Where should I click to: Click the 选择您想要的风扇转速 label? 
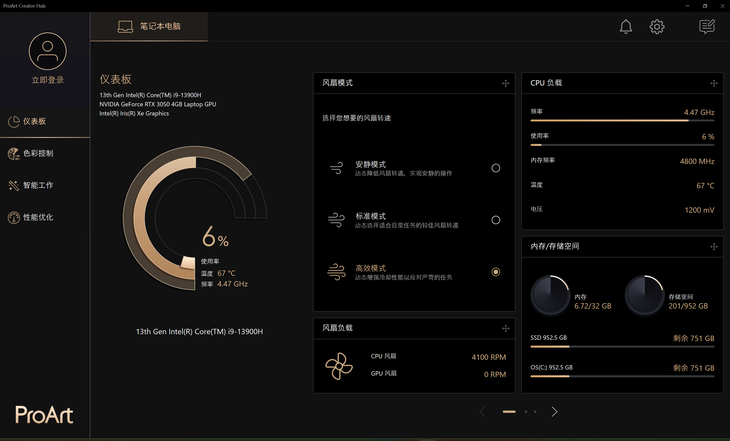click(357, 118)
